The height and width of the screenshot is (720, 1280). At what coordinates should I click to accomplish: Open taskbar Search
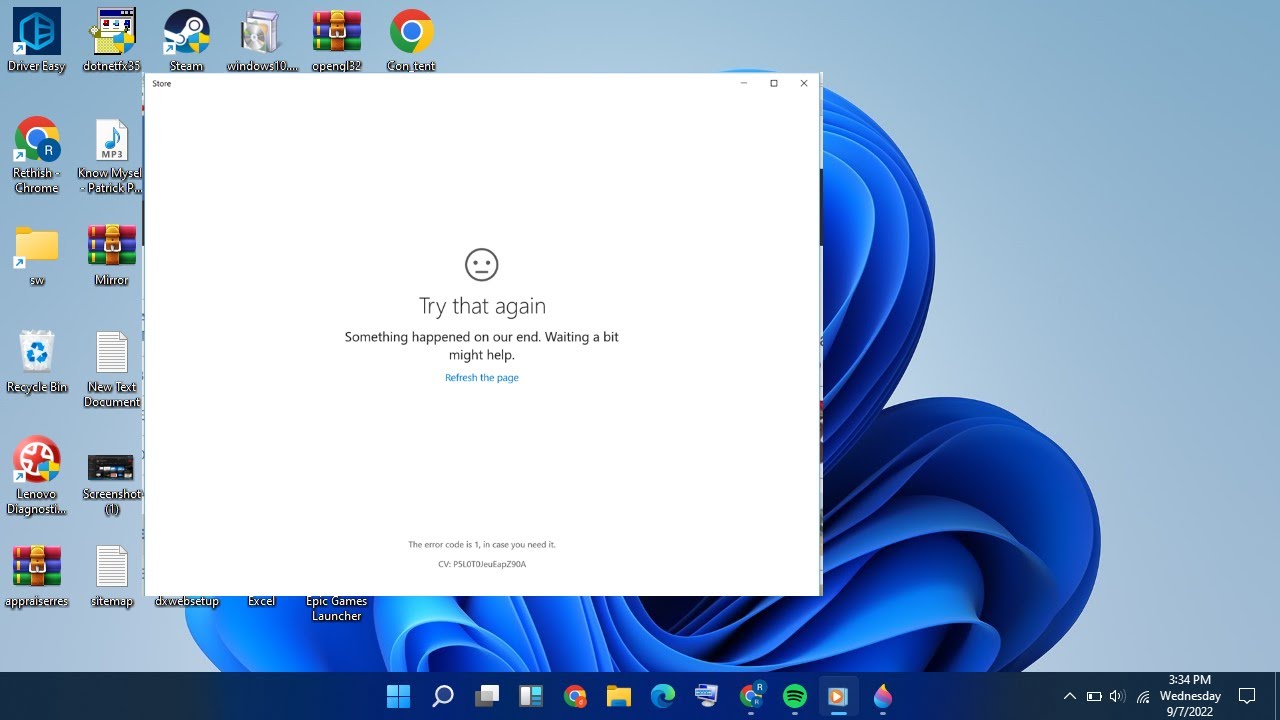(443, 696)
